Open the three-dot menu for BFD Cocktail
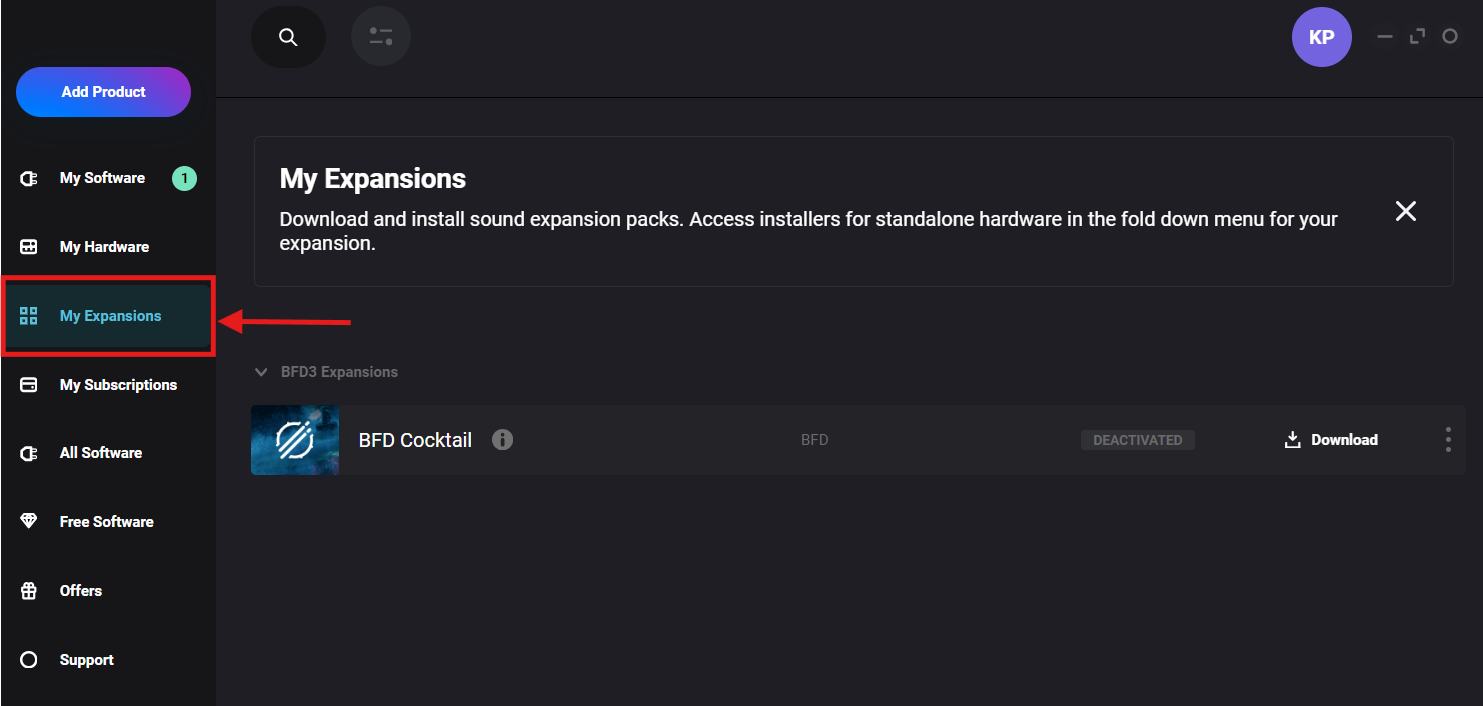Viewport: 1483px width, 706px height. pos(1448,440)
